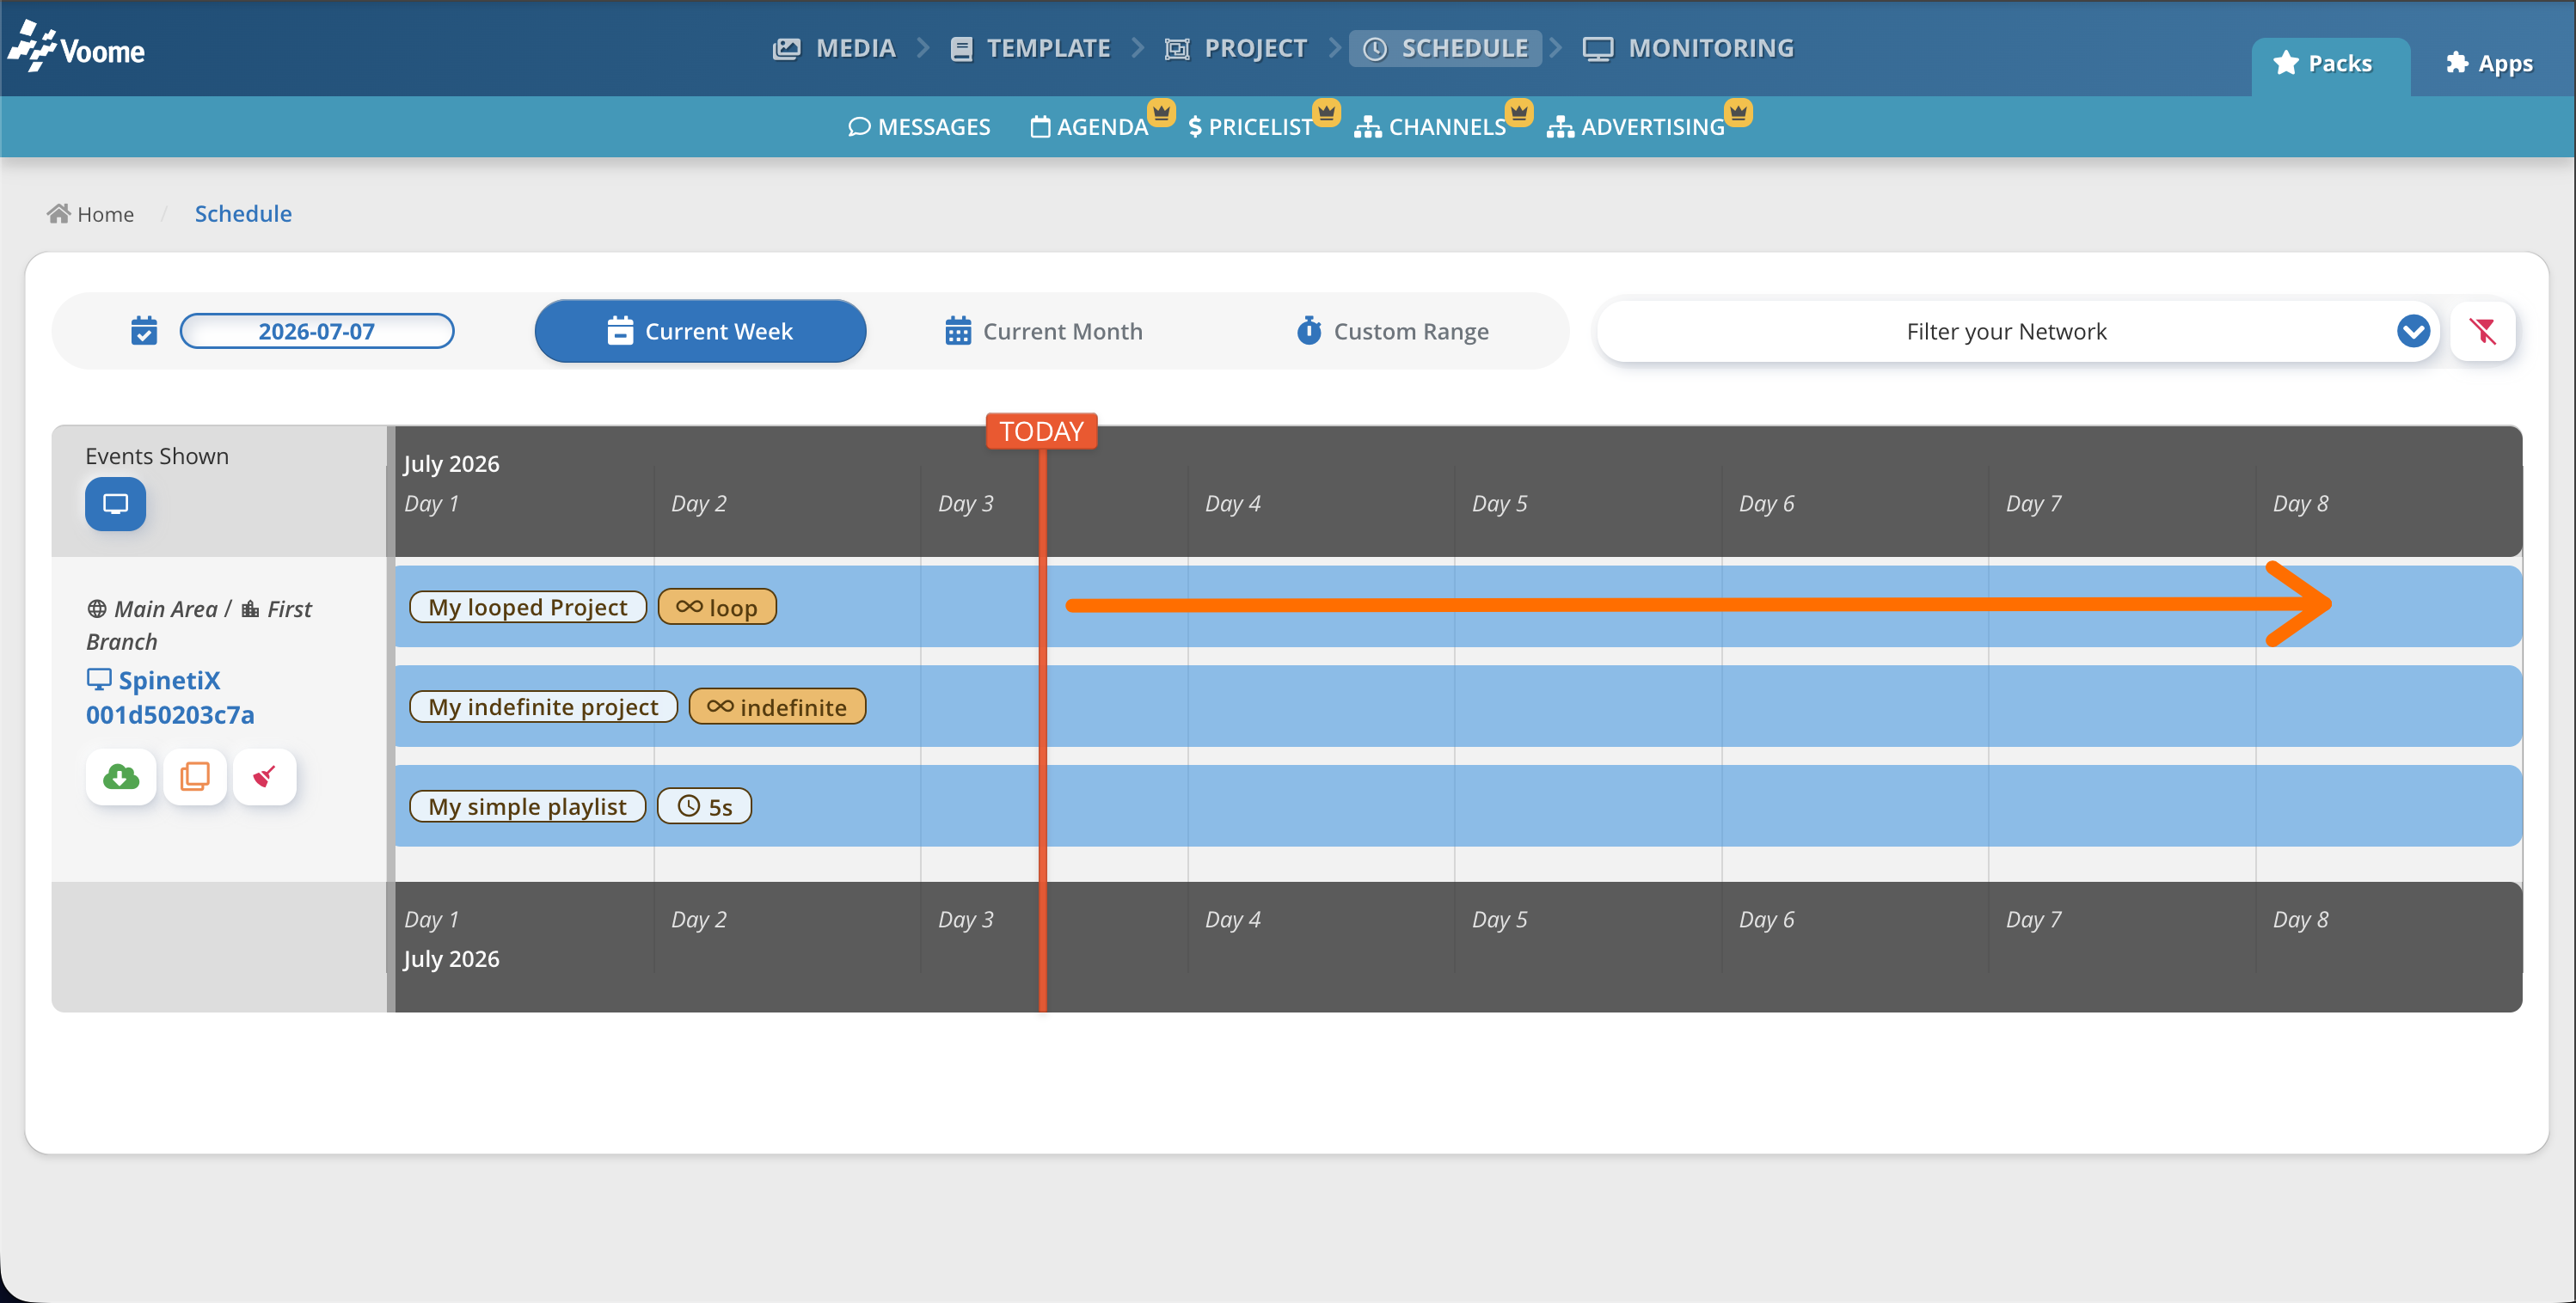Click the crown badge on ADVERTISING
Screen dimensions: 2576x1303
(1738, 112)
